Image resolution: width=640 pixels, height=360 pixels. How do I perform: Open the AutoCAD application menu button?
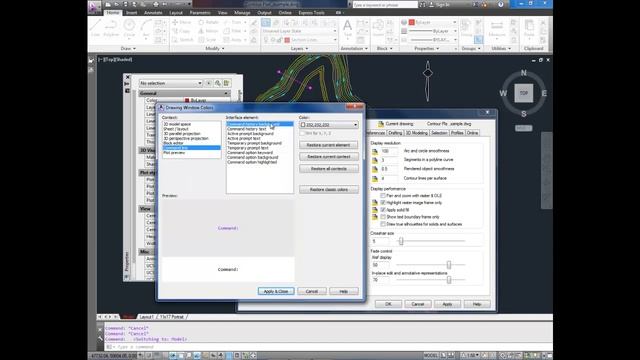[94, 6]
